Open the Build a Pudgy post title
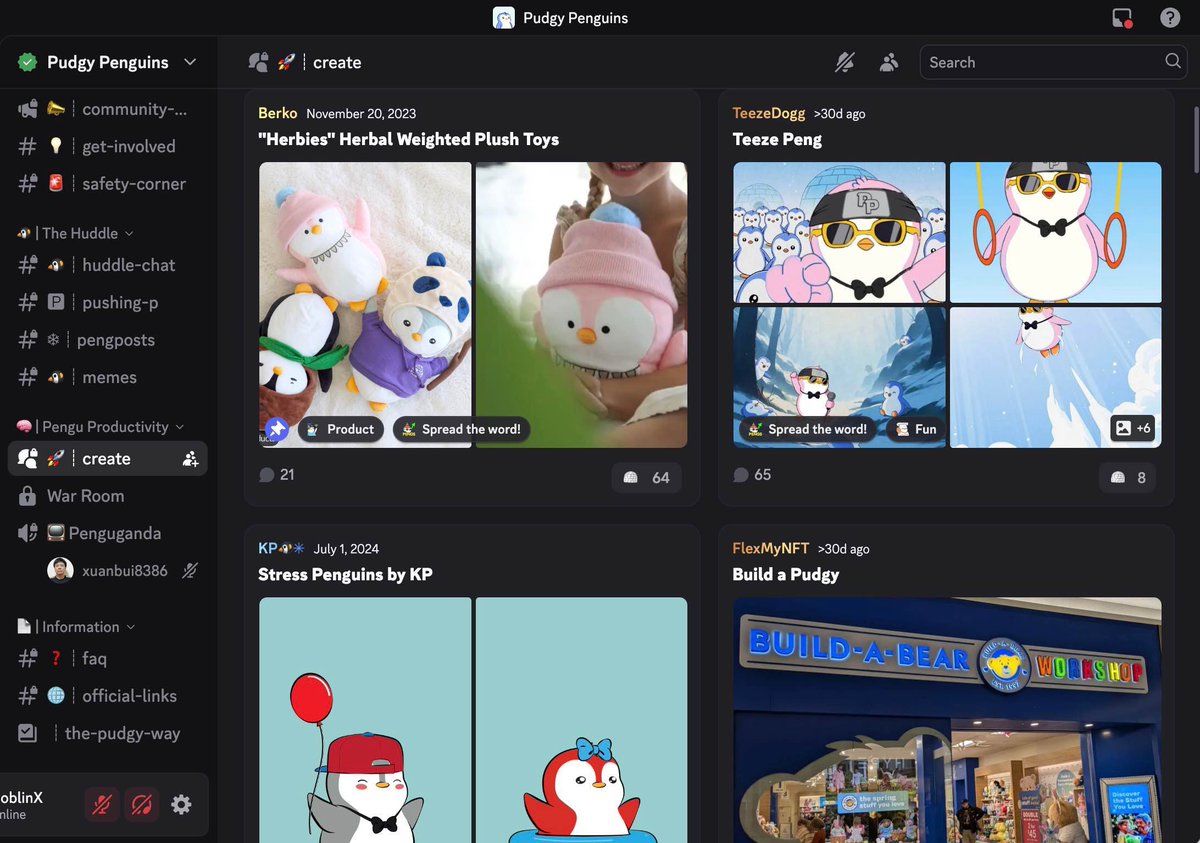 click(786, 574)
